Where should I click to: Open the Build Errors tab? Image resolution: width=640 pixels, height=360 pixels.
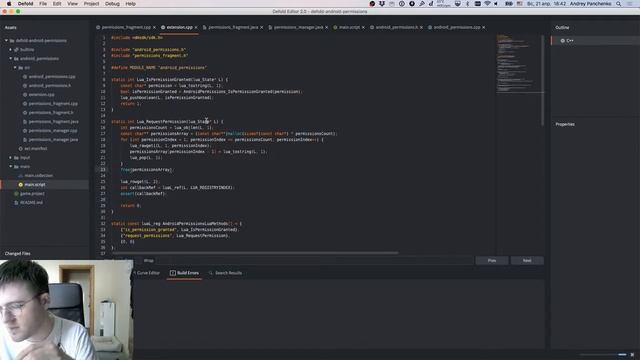(x=184, y=273)
